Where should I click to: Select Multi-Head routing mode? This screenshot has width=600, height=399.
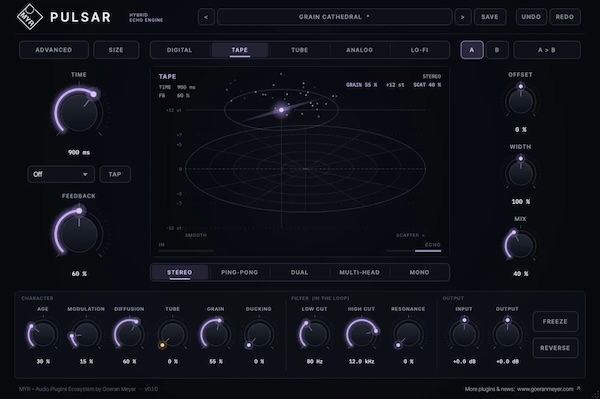(x=359, y=272)
